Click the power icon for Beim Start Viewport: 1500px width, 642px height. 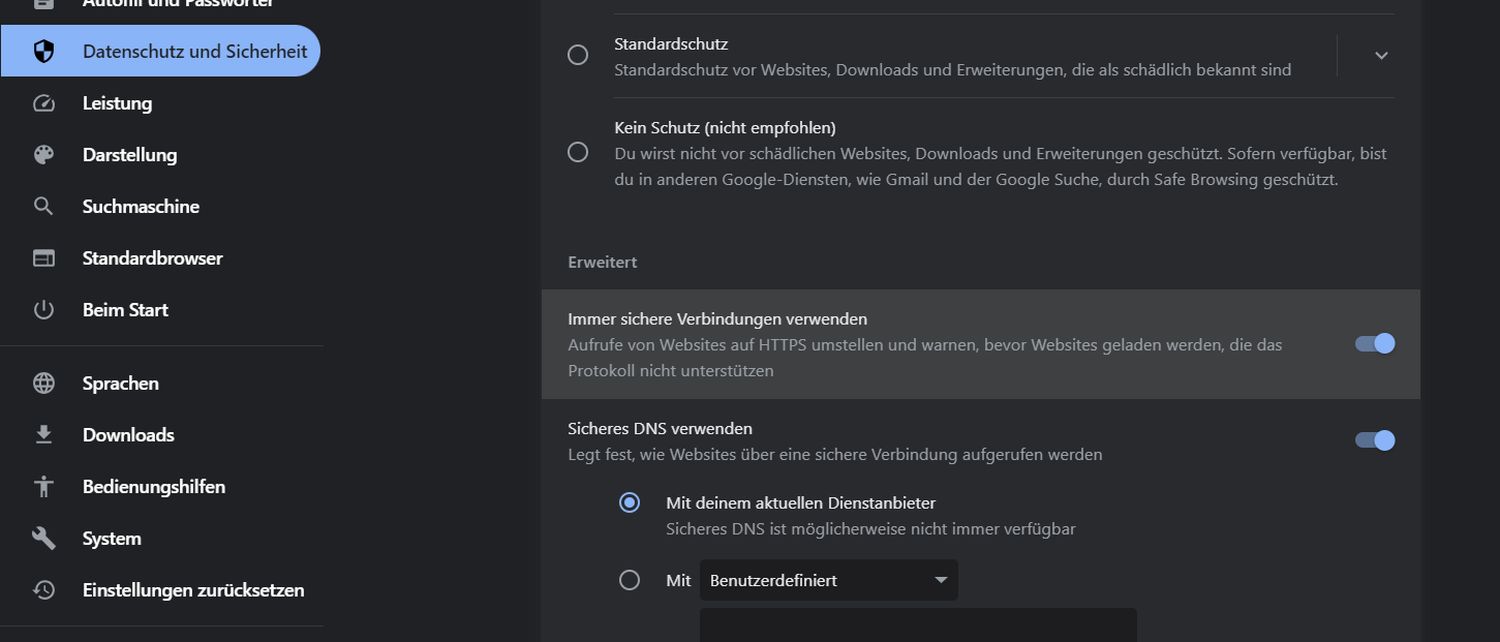coord(44,310)
